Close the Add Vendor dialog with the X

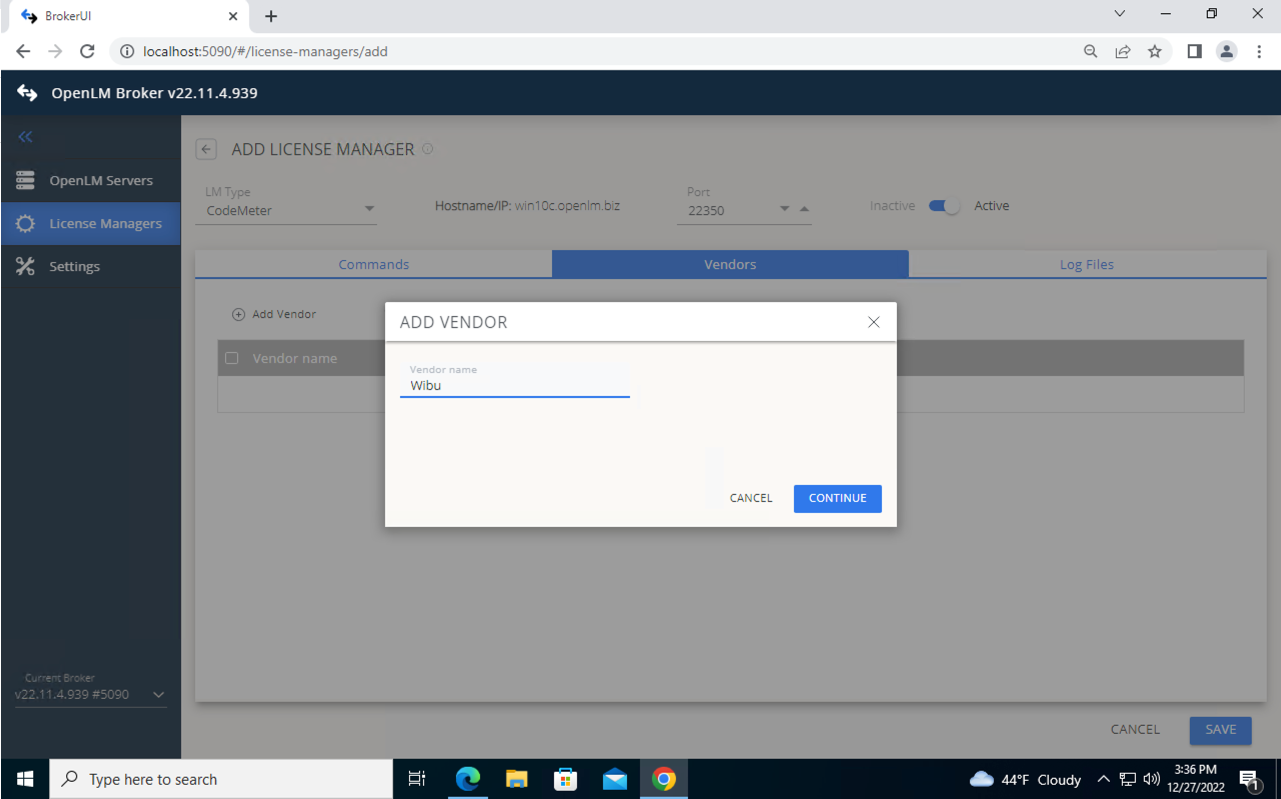(x=873, y=322)
